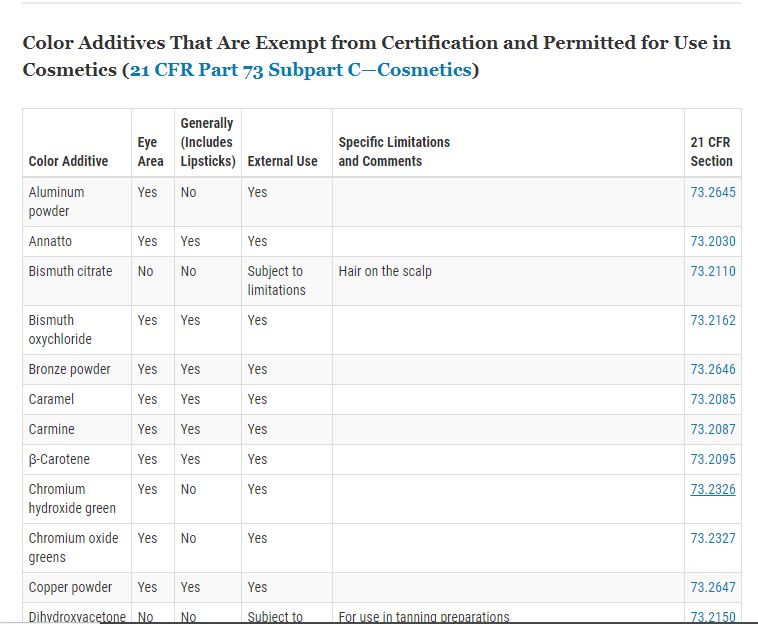This screenshot has height=624, width=758.
Task: Open section 73.2646 for Bronze powder
Action: [x=713, y=369]
